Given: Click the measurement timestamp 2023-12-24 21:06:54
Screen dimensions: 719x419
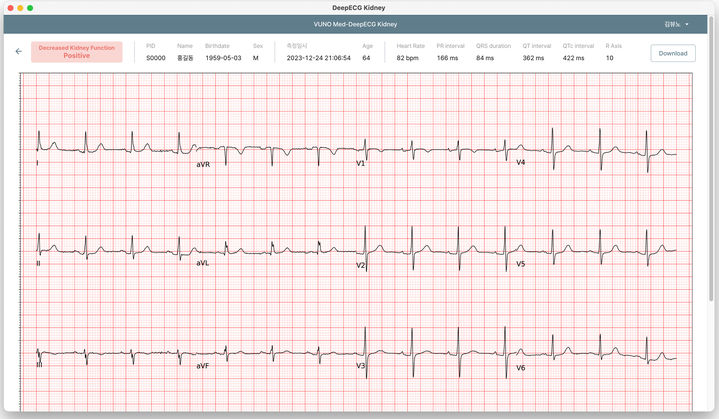Looking at the screenshot, I should (x=318, y=59).
